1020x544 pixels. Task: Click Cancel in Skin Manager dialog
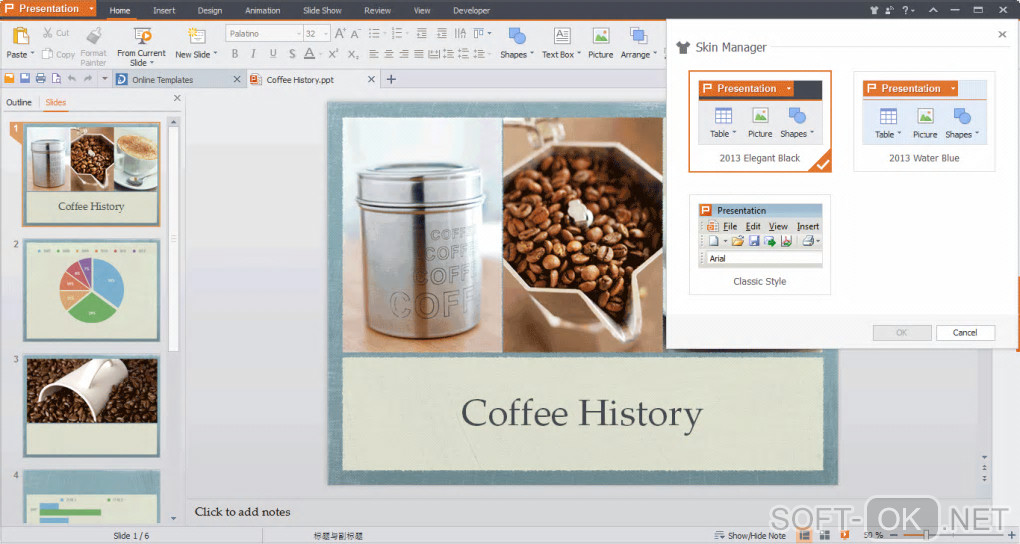pos(964,332)
